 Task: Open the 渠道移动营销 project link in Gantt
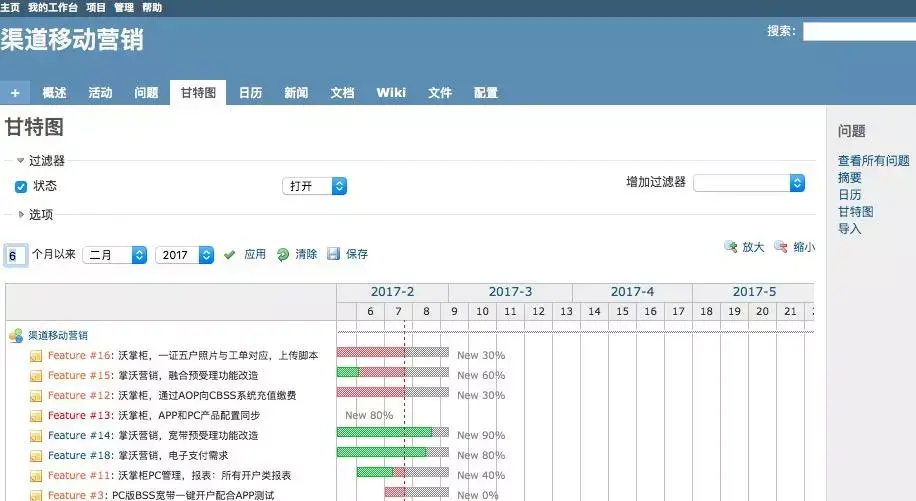(58, 335)
